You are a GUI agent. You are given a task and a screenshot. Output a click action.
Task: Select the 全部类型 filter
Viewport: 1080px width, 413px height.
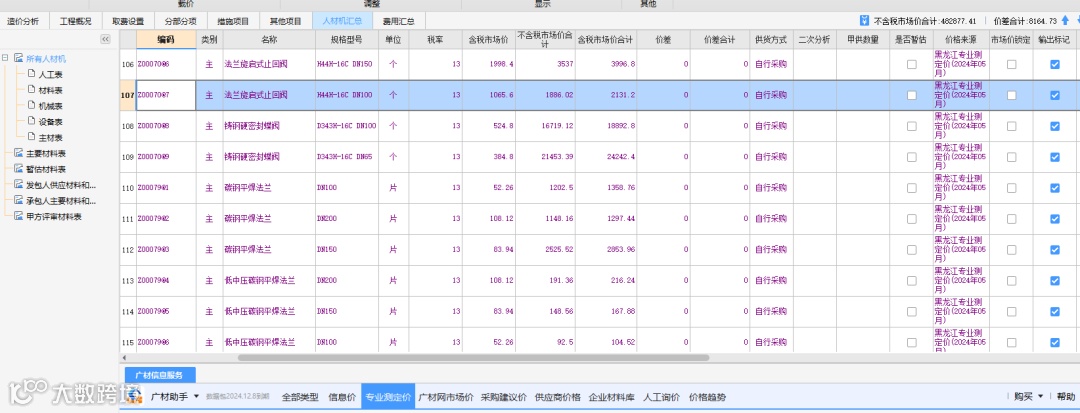click(x=300, y=397)
